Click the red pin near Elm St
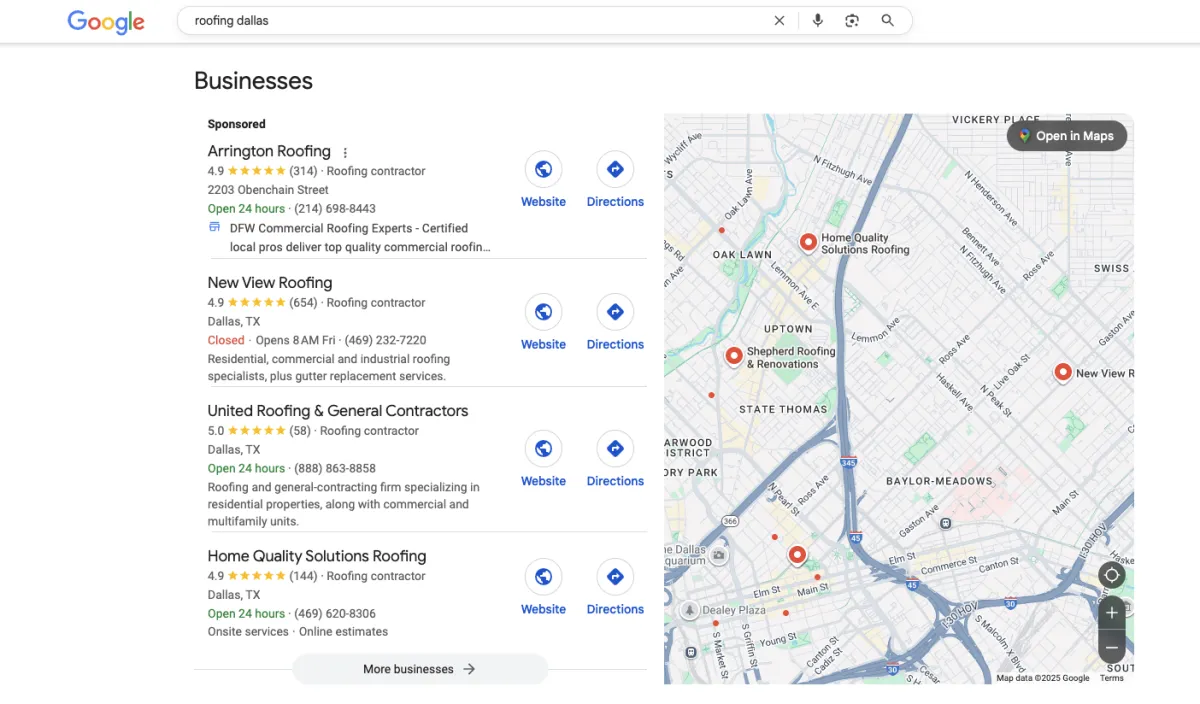The height and width of the screenshot is (704, 1200). click(797, 555)
